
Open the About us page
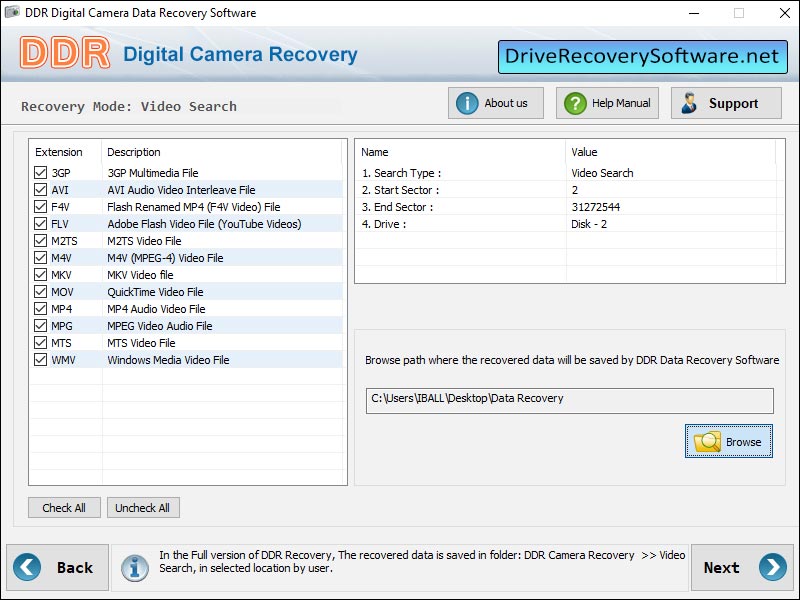point(496,103)
